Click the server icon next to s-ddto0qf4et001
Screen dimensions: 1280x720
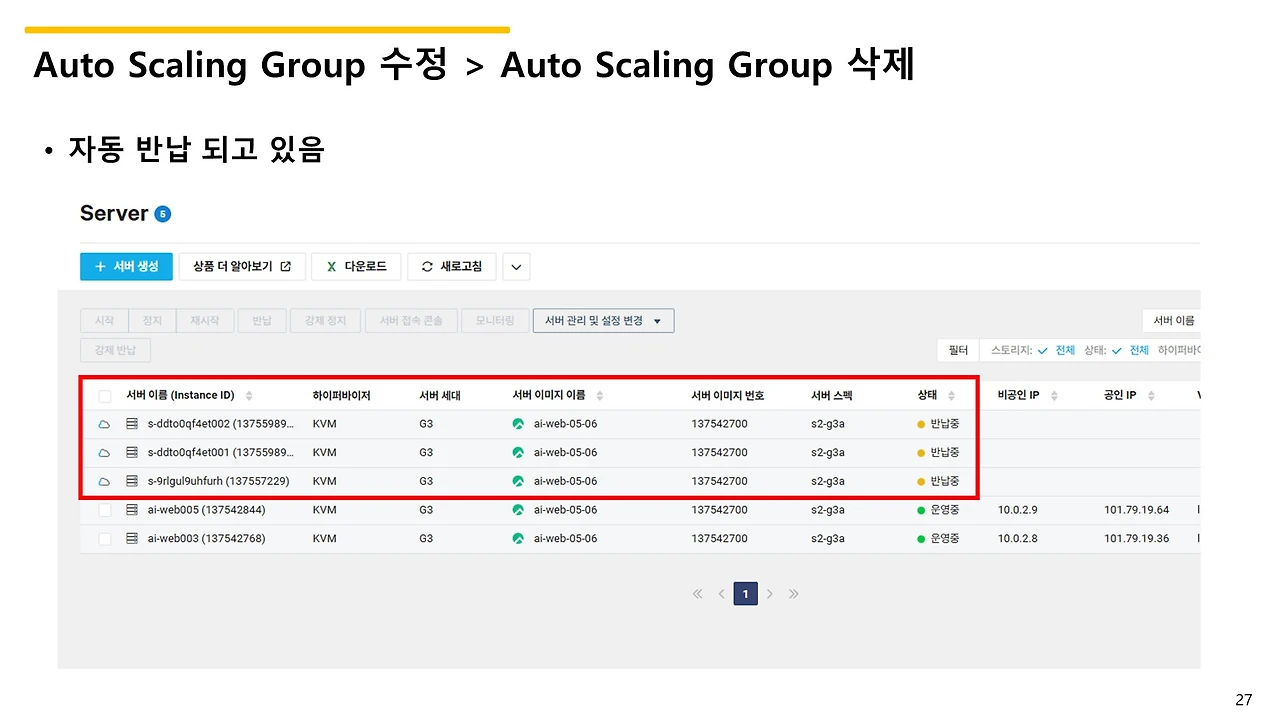132,453
